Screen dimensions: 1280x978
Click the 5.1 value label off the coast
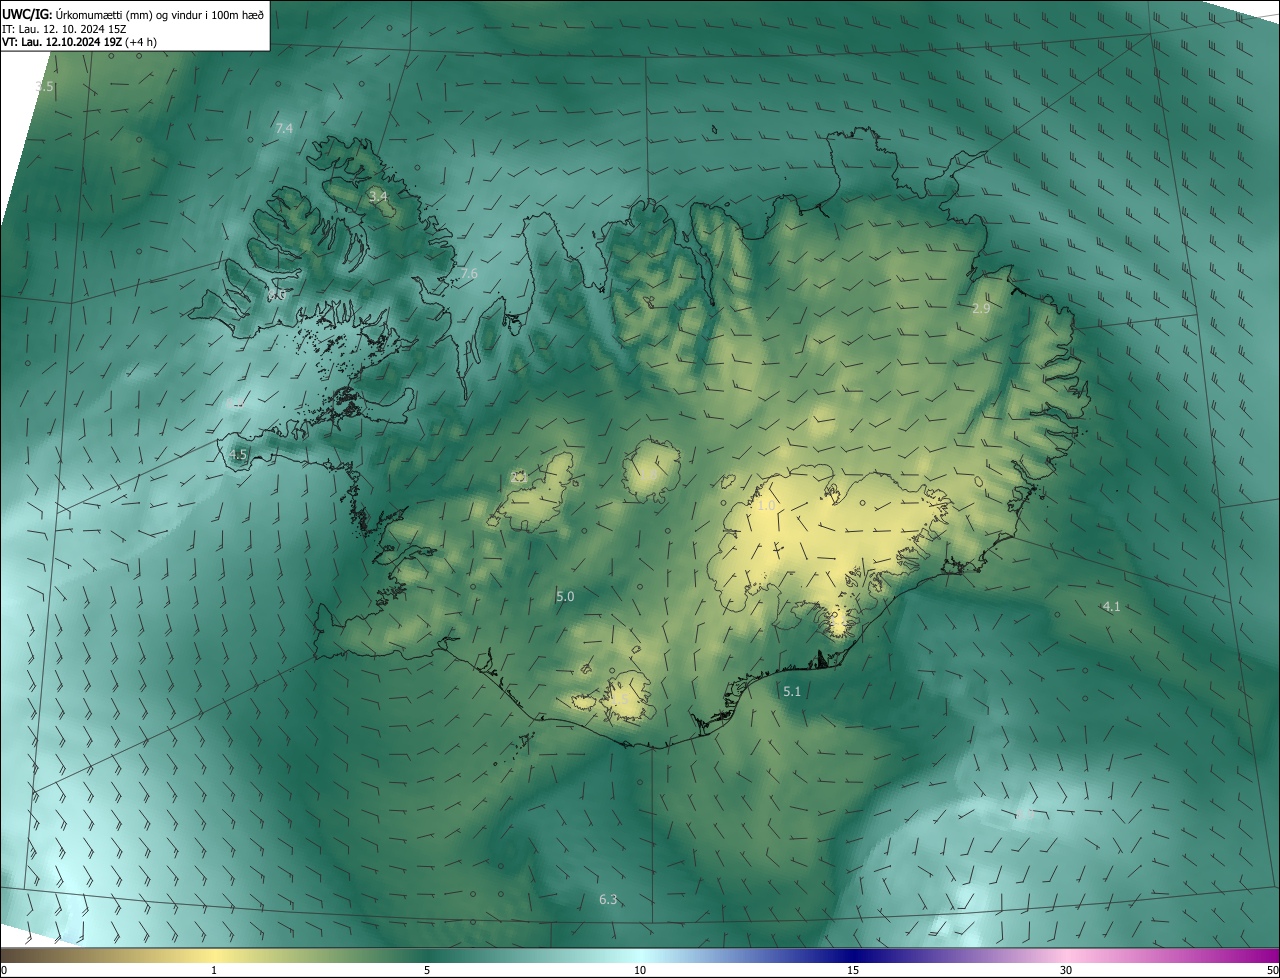click(x=792, y=691)
